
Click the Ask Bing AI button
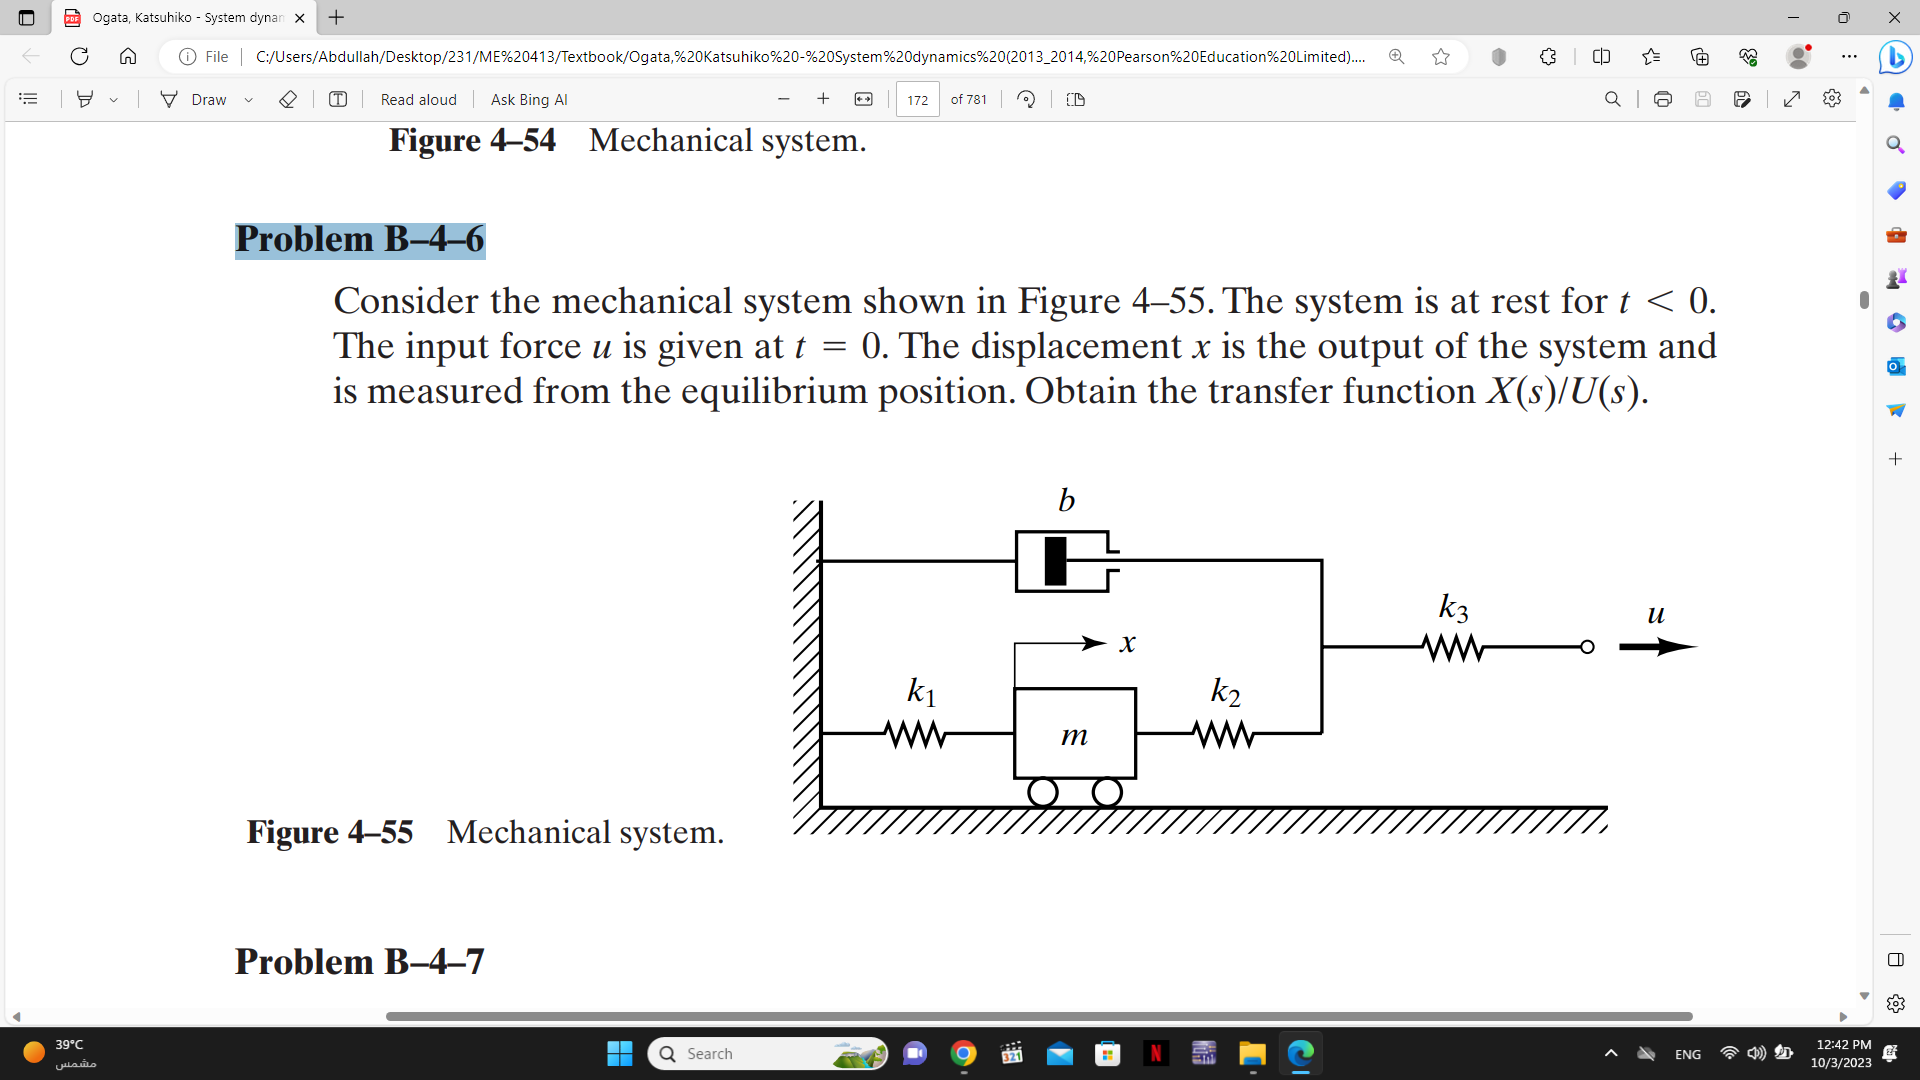pyautogui.click(x=527, y=99)
